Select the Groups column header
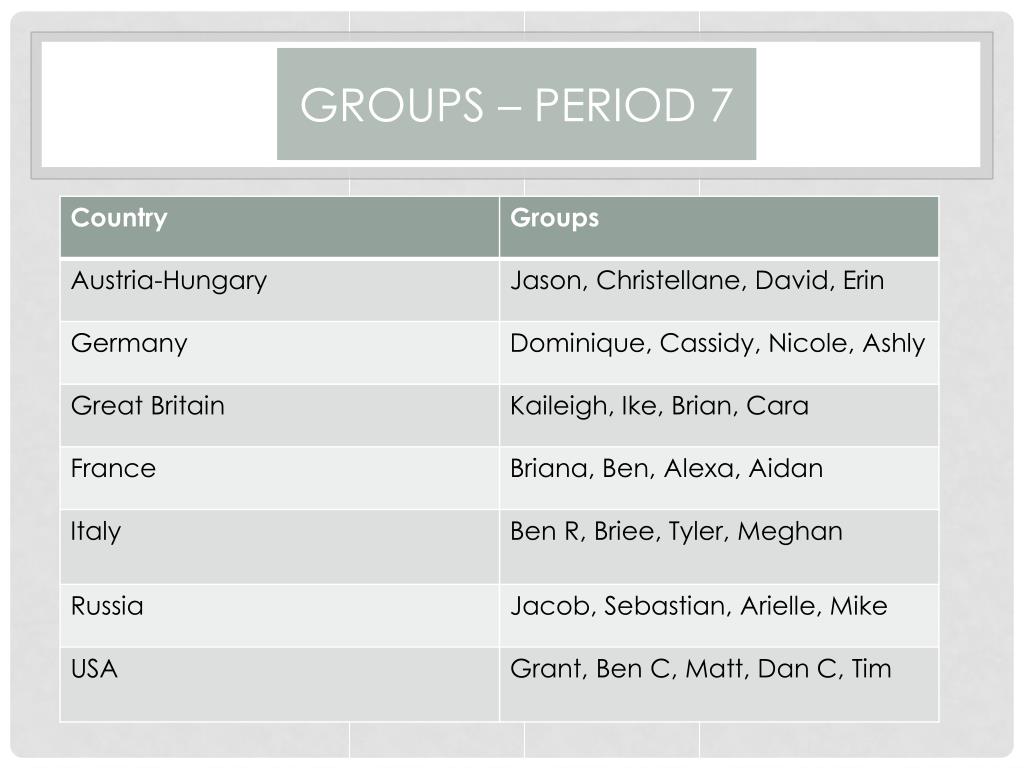The width and height of the screenshot is (1024, 768). (719, 227)
